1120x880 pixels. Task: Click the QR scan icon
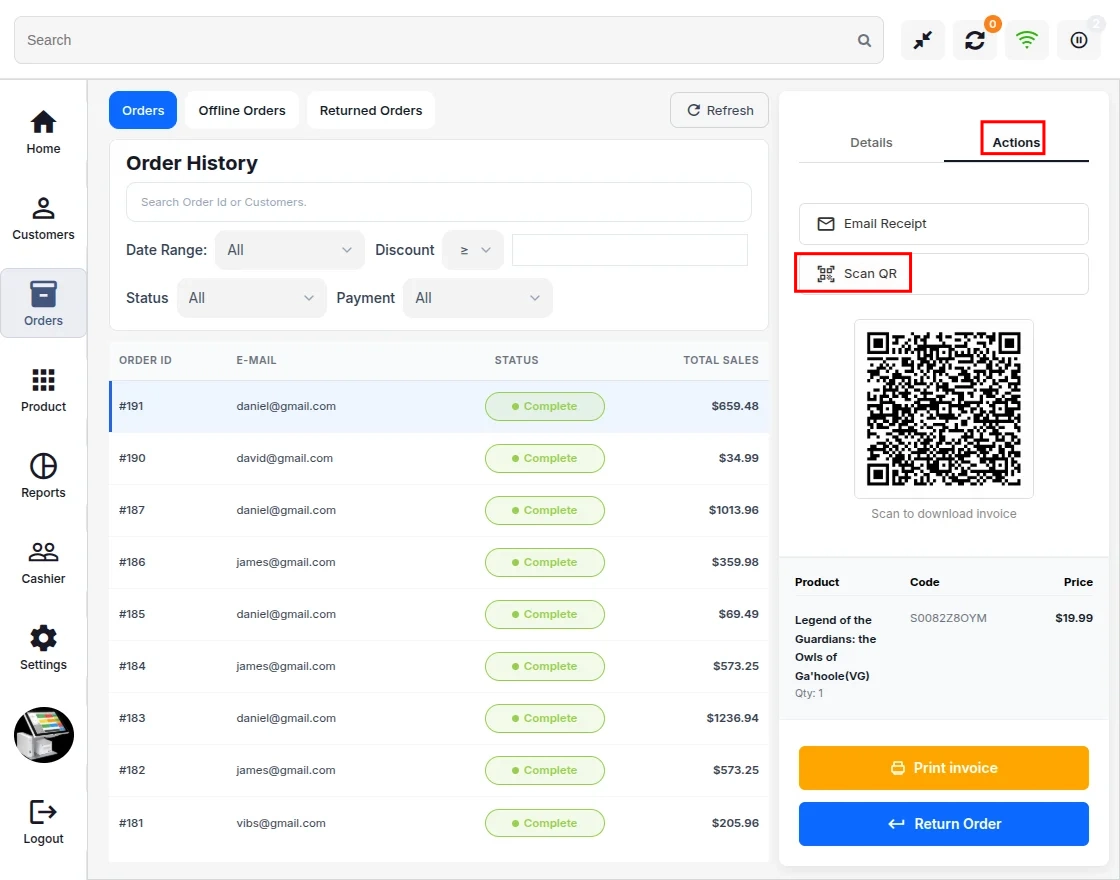tap(826, 274)
